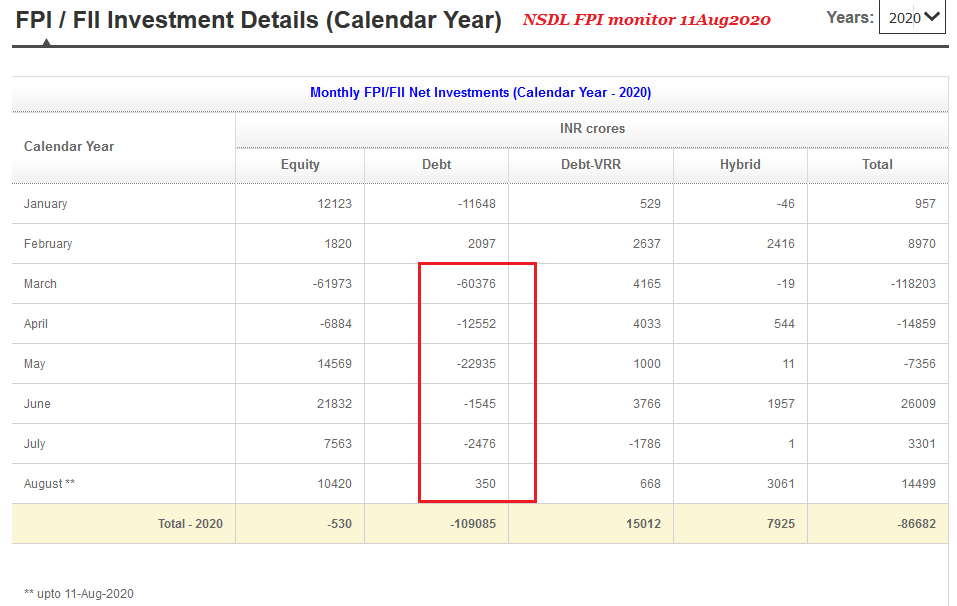Click February Debt-VRR value 2637

[x=646, y=244]
